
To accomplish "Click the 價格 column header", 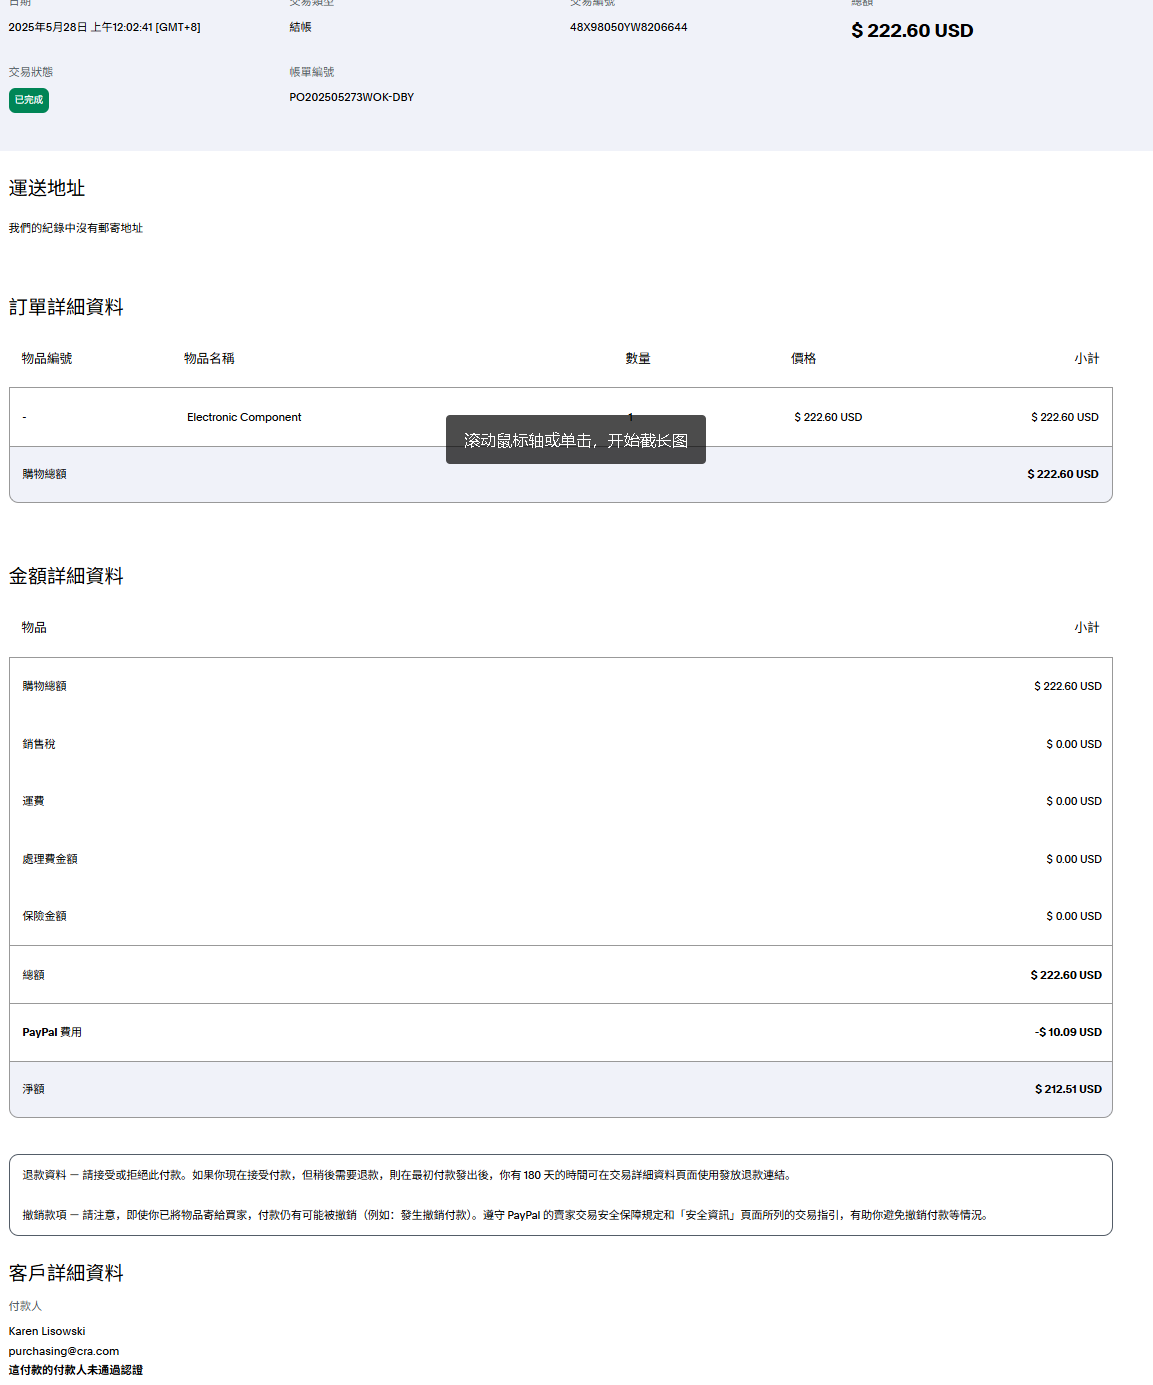I will click(803, 358).
